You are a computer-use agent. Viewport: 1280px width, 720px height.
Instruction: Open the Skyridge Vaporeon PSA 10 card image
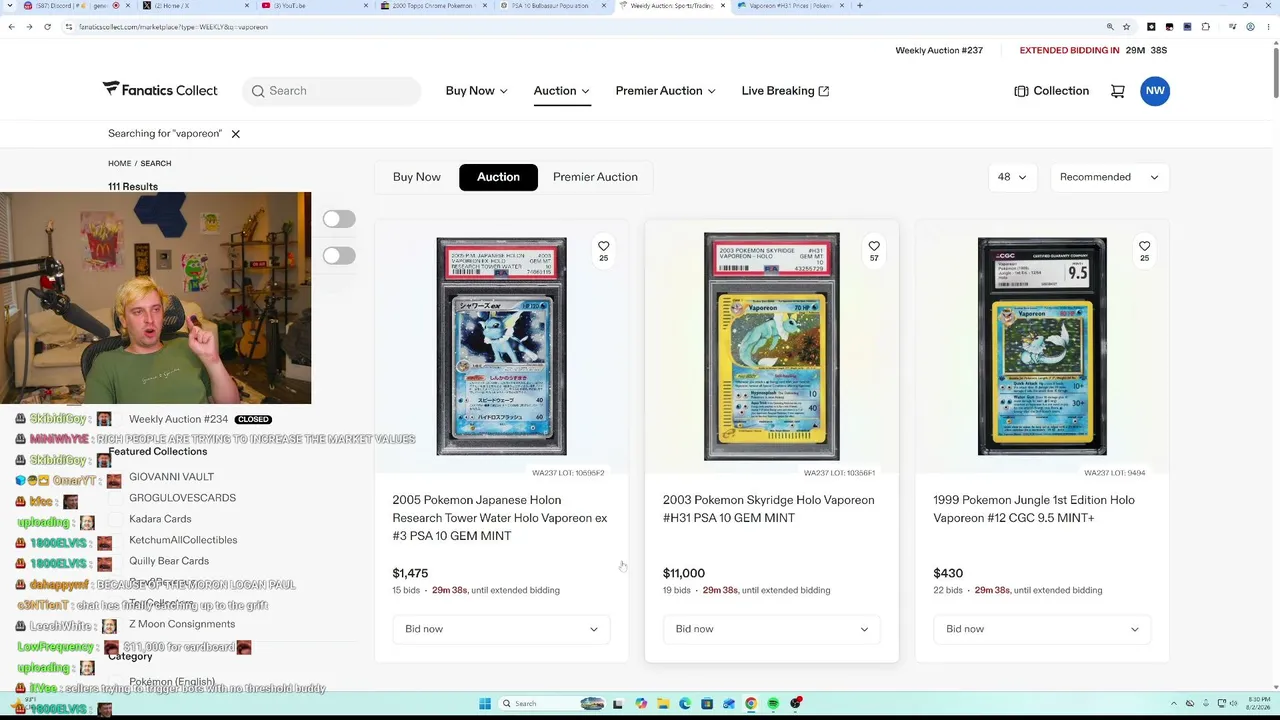tap(772, 346)
